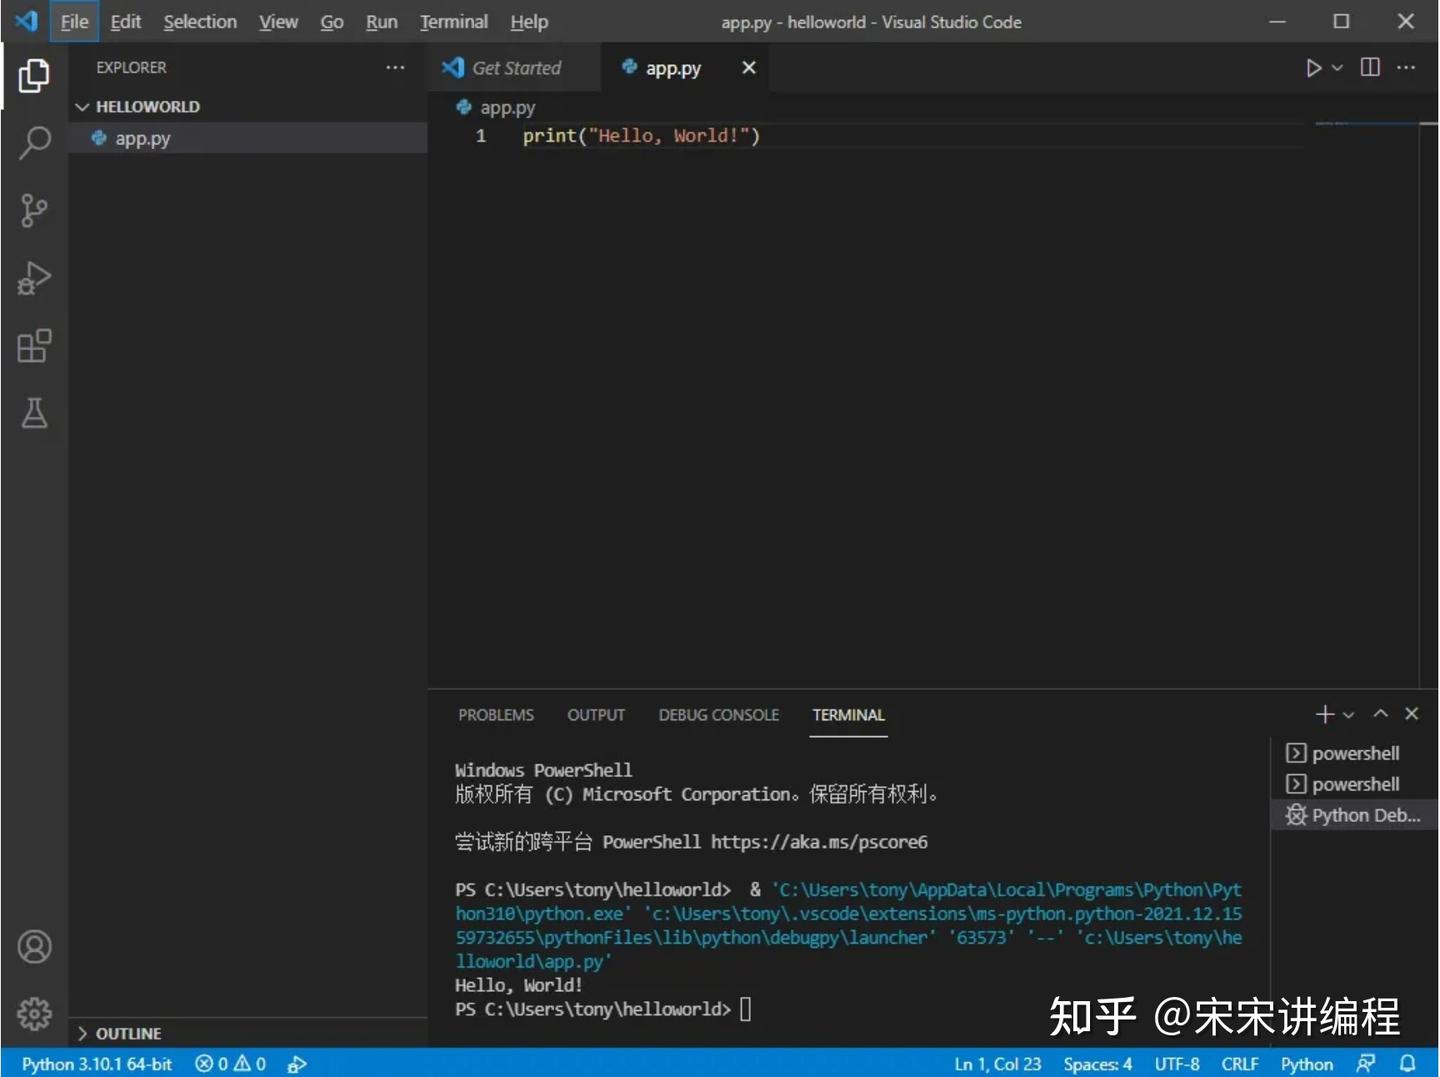Click the Run Python File play button
Viewport: 1440px width, 1077px height.
click(x=1313, y=68)
